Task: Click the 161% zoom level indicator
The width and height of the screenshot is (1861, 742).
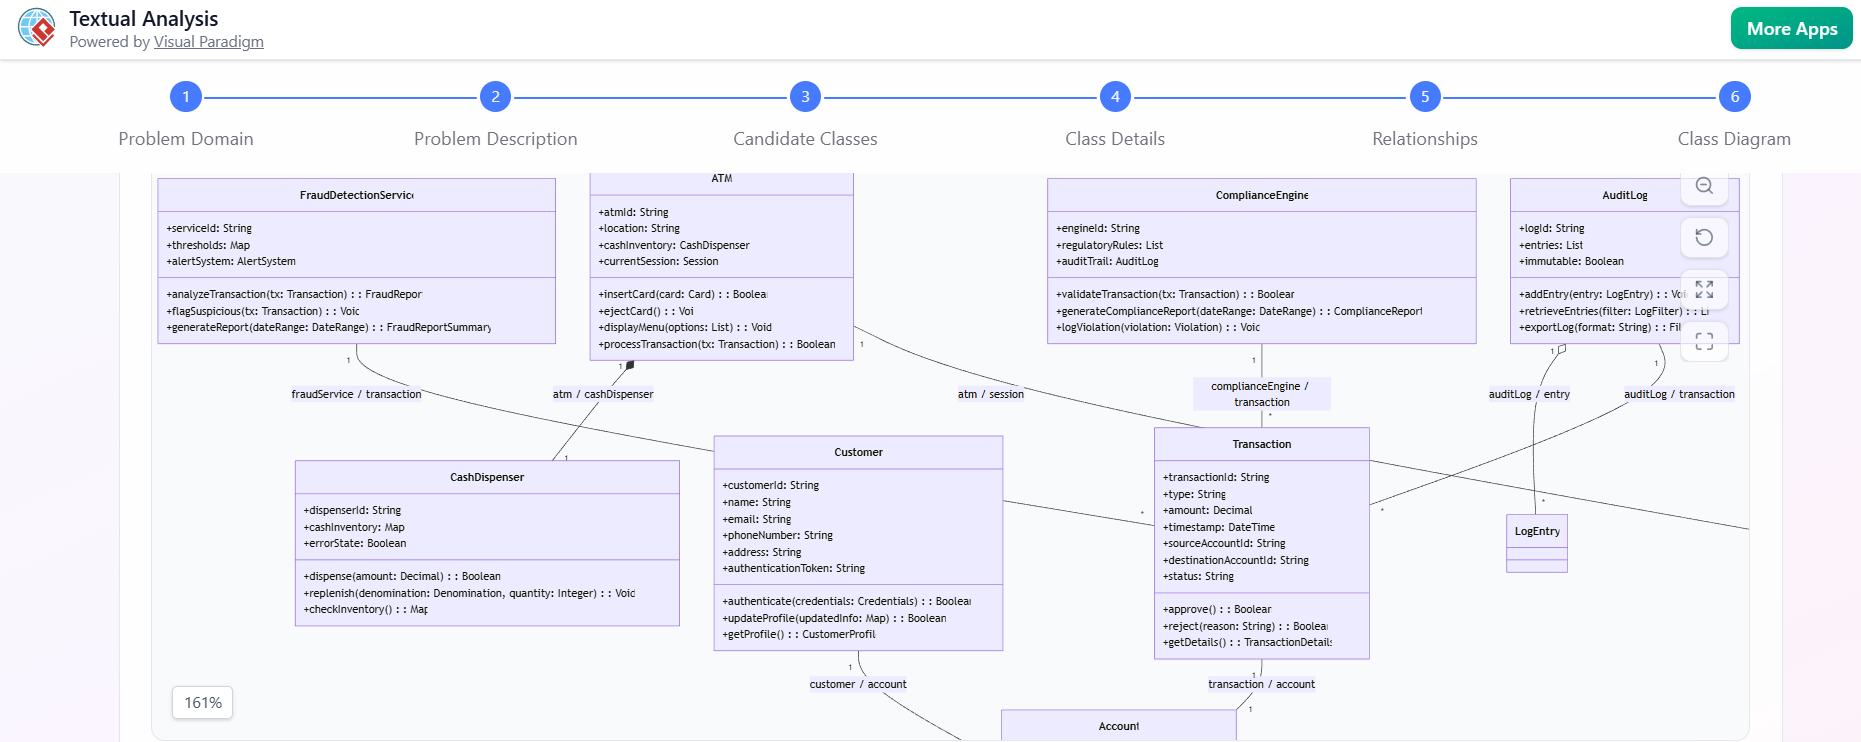Action: click(x=203, y=703)
